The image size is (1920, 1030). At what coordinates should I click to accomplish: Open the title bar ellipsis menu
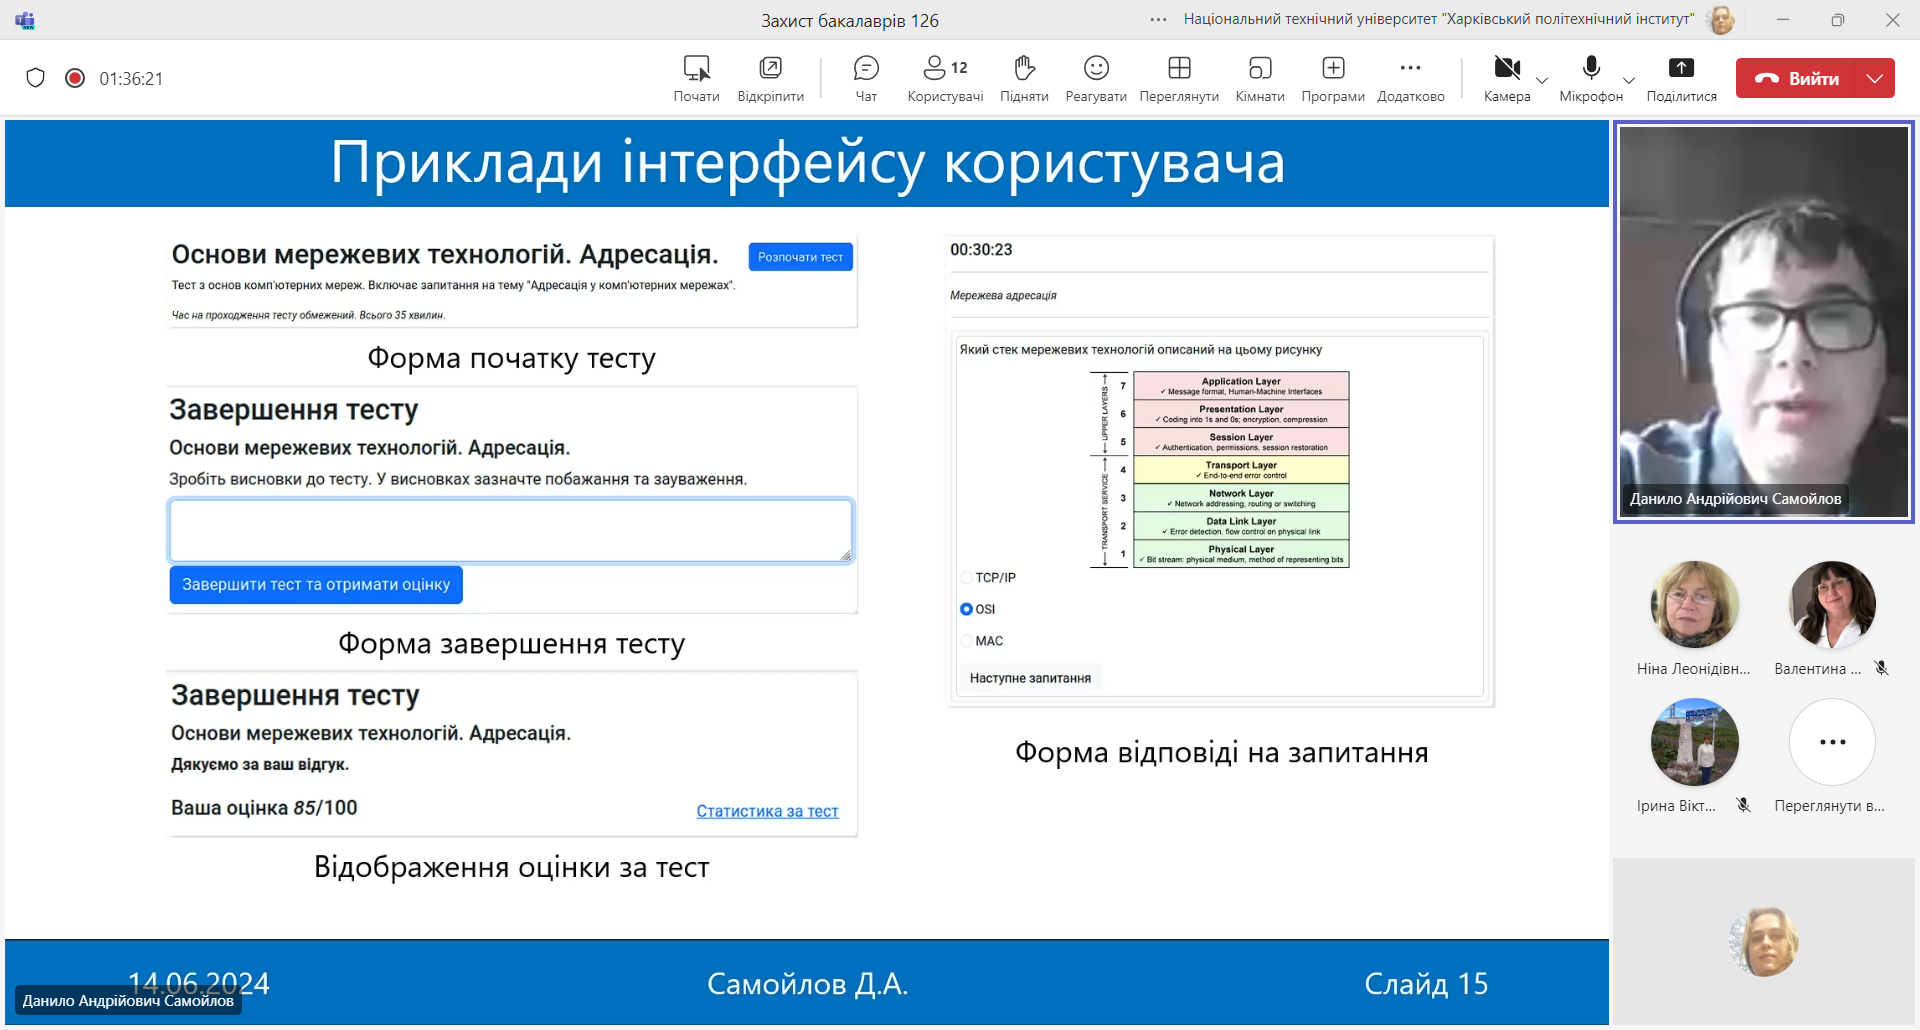coord(1158,20)
